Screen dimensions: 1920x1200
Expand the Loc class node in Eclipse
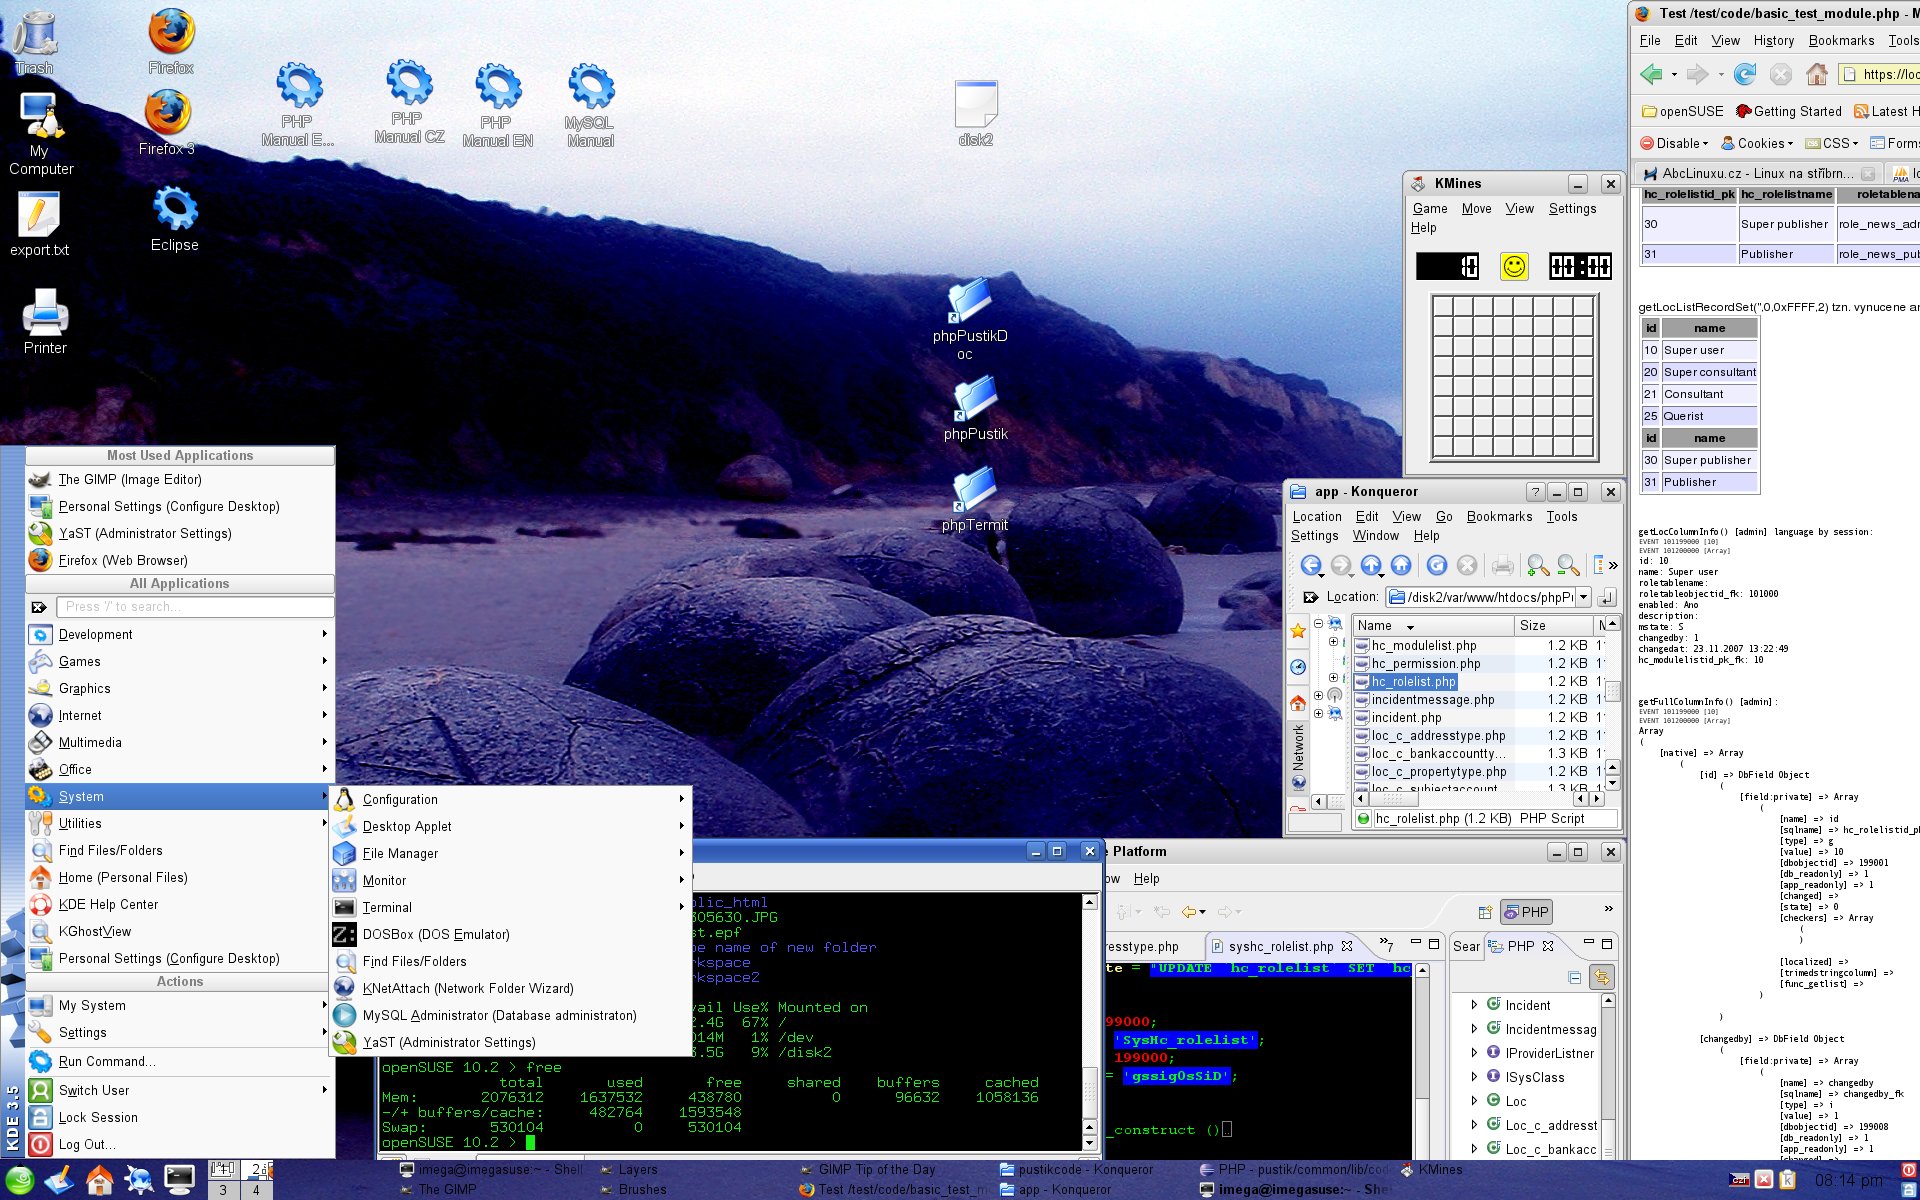tap(1474, 1101)
